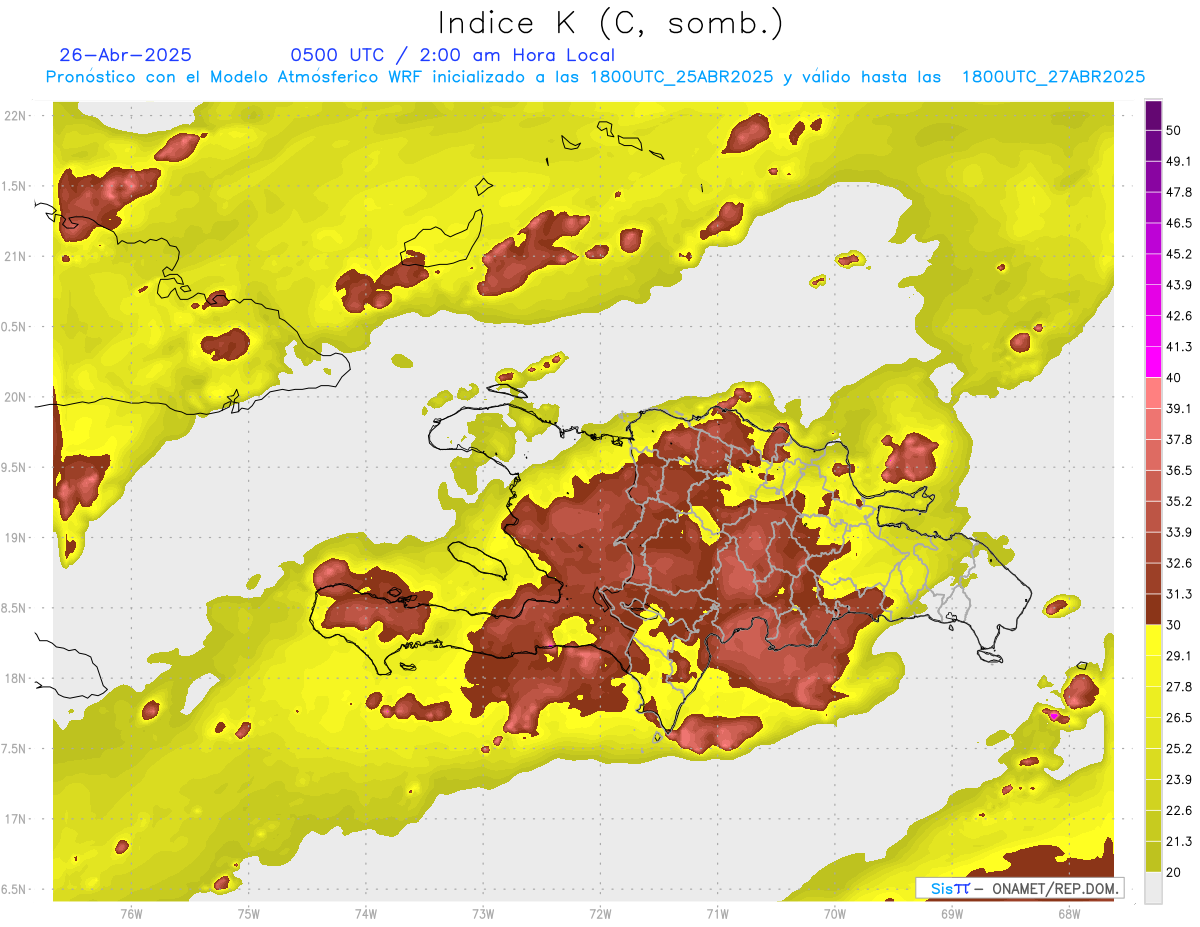
Task: Click the '73W' longitude label
Action: click(483, 913)
